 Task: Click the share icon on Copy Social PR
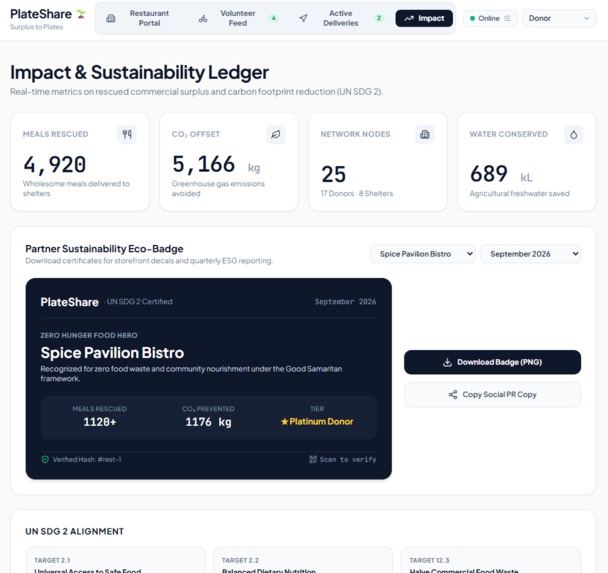point(453,395)
